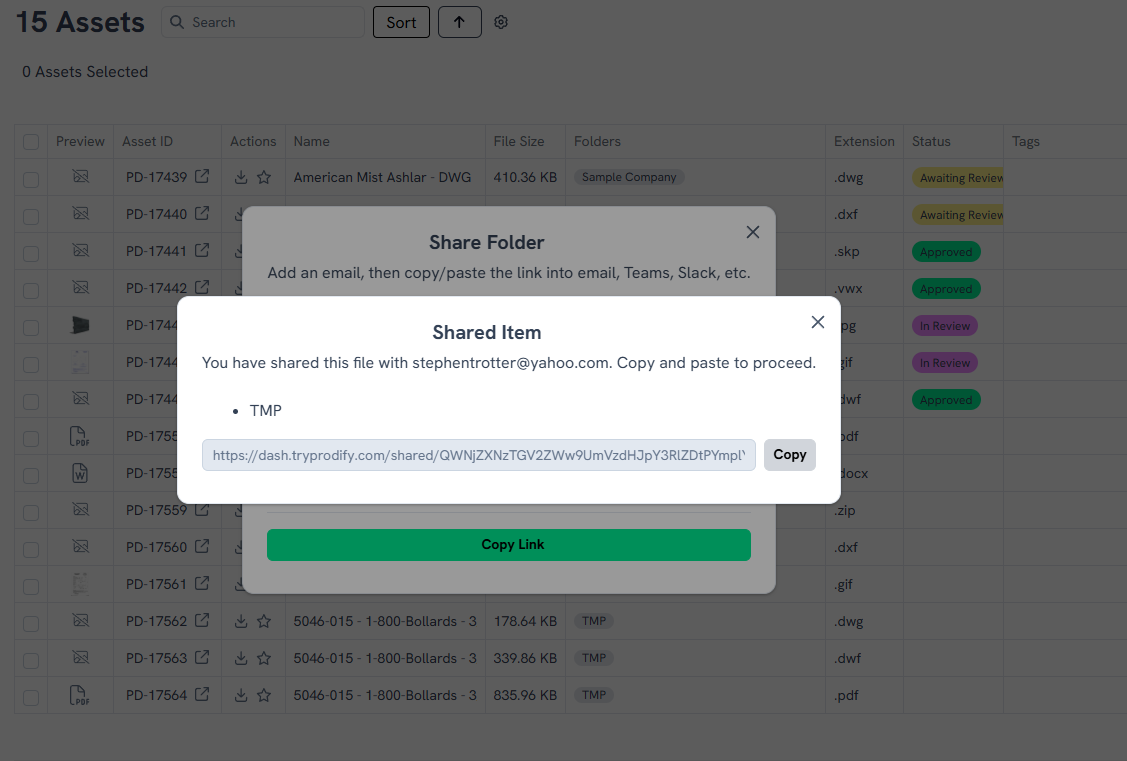Open PD-17439 in new tab icon
This screenshot has height=761, width=1127.
click(x=202, y=177)
